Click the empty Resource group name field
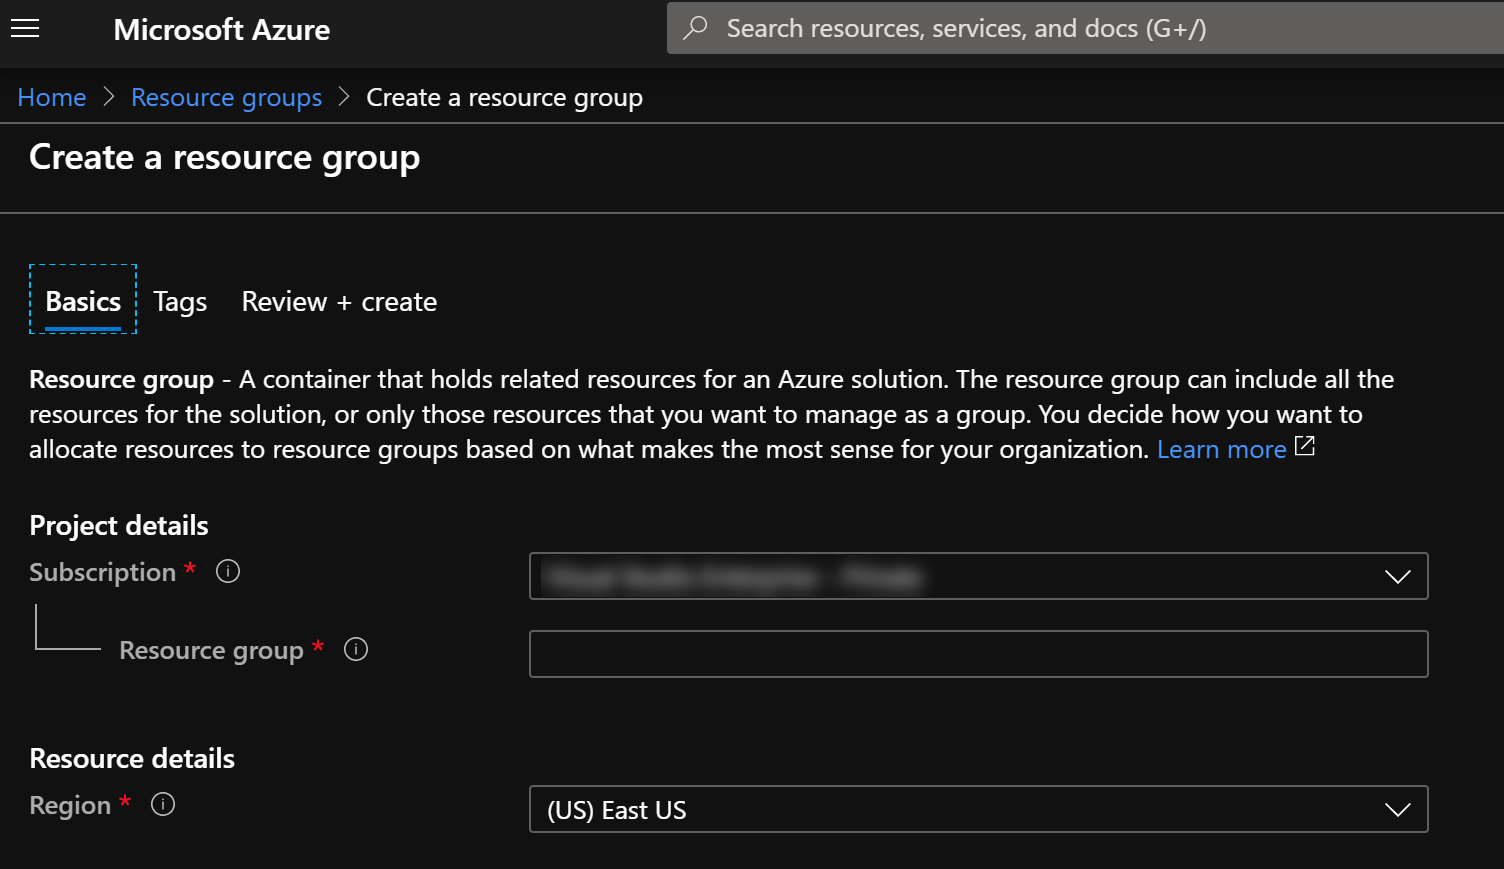 [x=978, y=654]
